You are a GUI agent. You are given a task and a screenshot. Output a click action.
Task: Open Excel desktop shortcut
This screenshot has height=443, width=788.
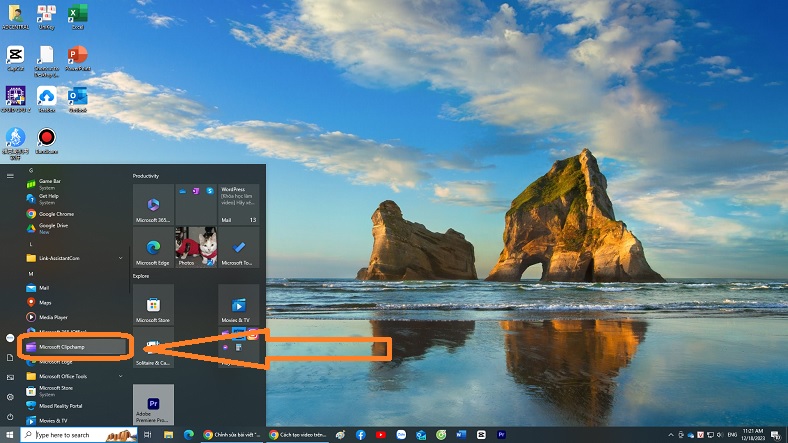point(77,17)
